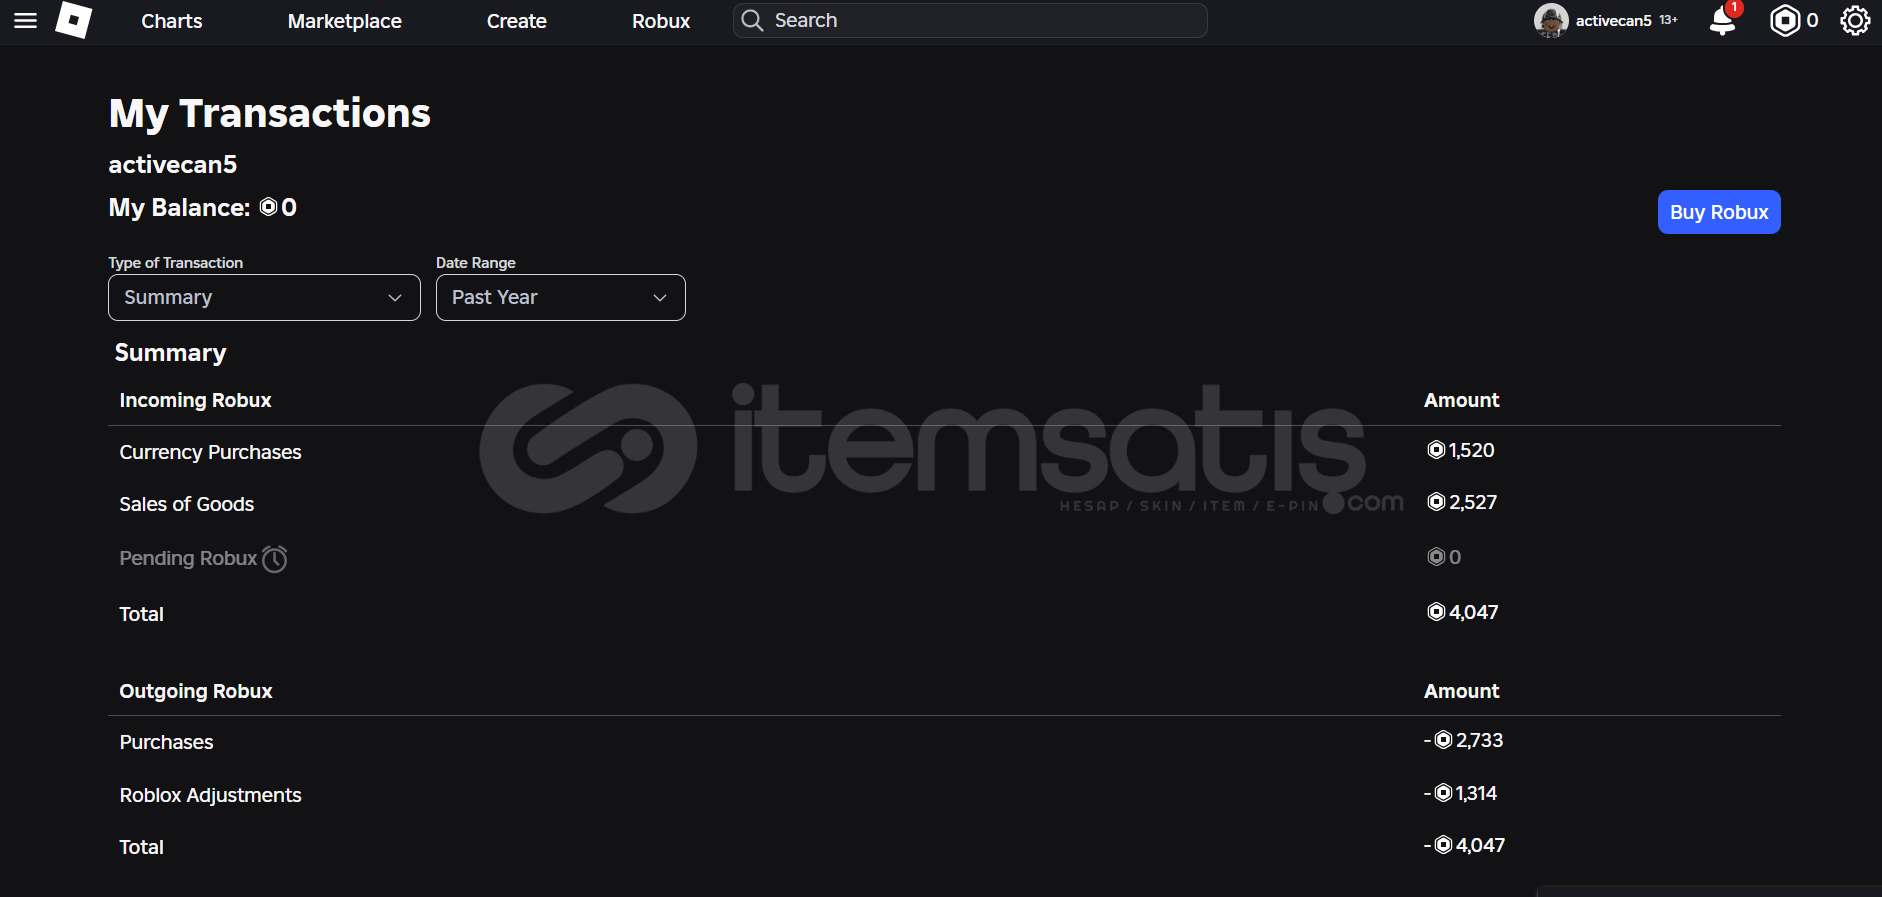Screen dimensions: 1882x897
Task: Click the Currency Purchases row label
Action: [x=210, y=452]
